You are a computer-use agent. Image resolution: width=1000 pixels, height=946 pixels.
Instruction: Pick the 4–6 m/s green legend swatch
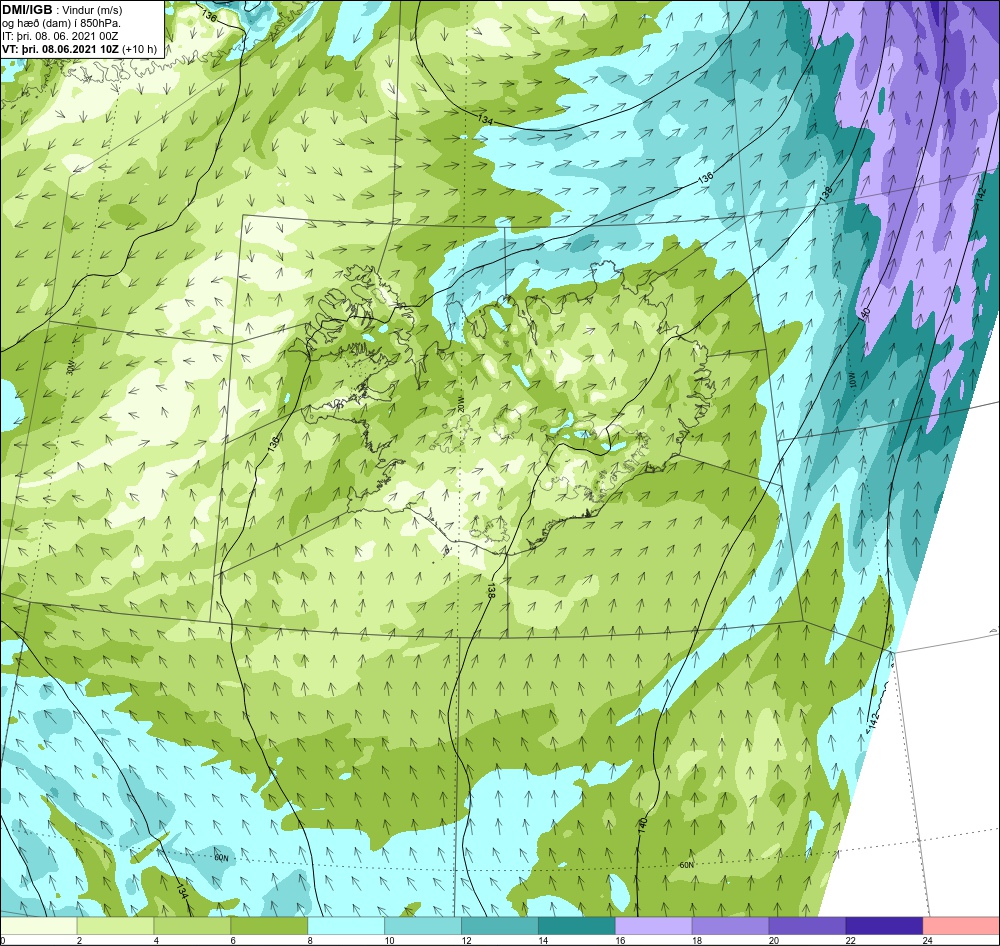click(192, 925)
